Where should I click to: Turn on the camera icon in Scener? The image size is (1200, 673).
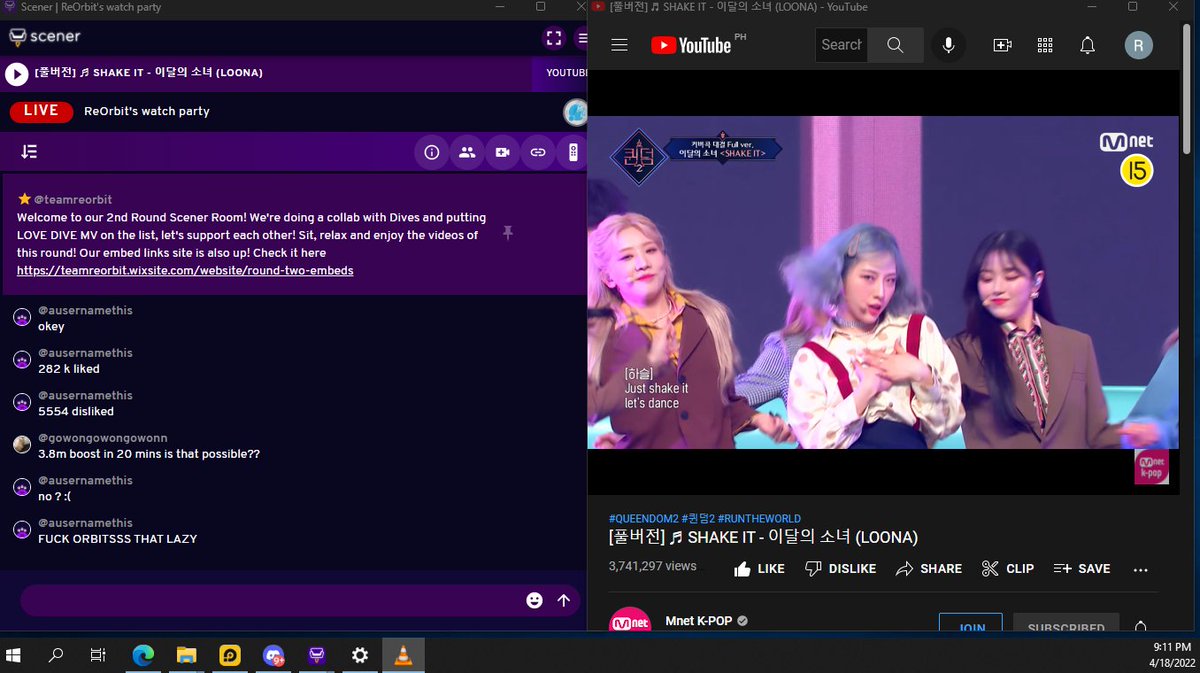click(x=502, y=153)
